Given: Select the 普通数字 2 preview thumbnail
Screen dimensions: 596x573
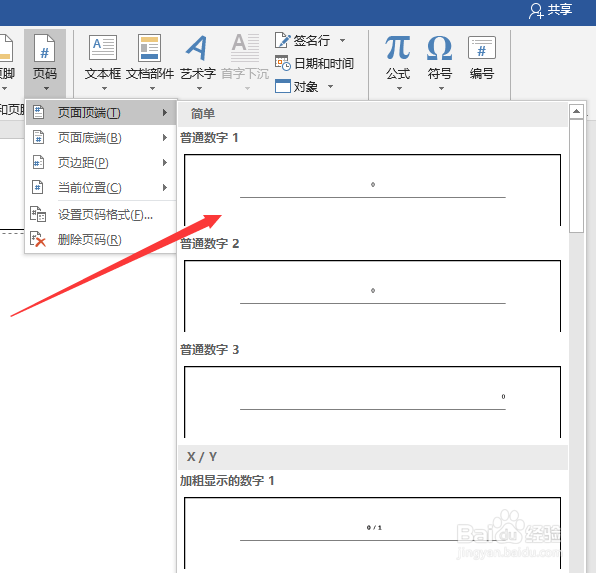Looking at the screenshot, I should 372,296.
